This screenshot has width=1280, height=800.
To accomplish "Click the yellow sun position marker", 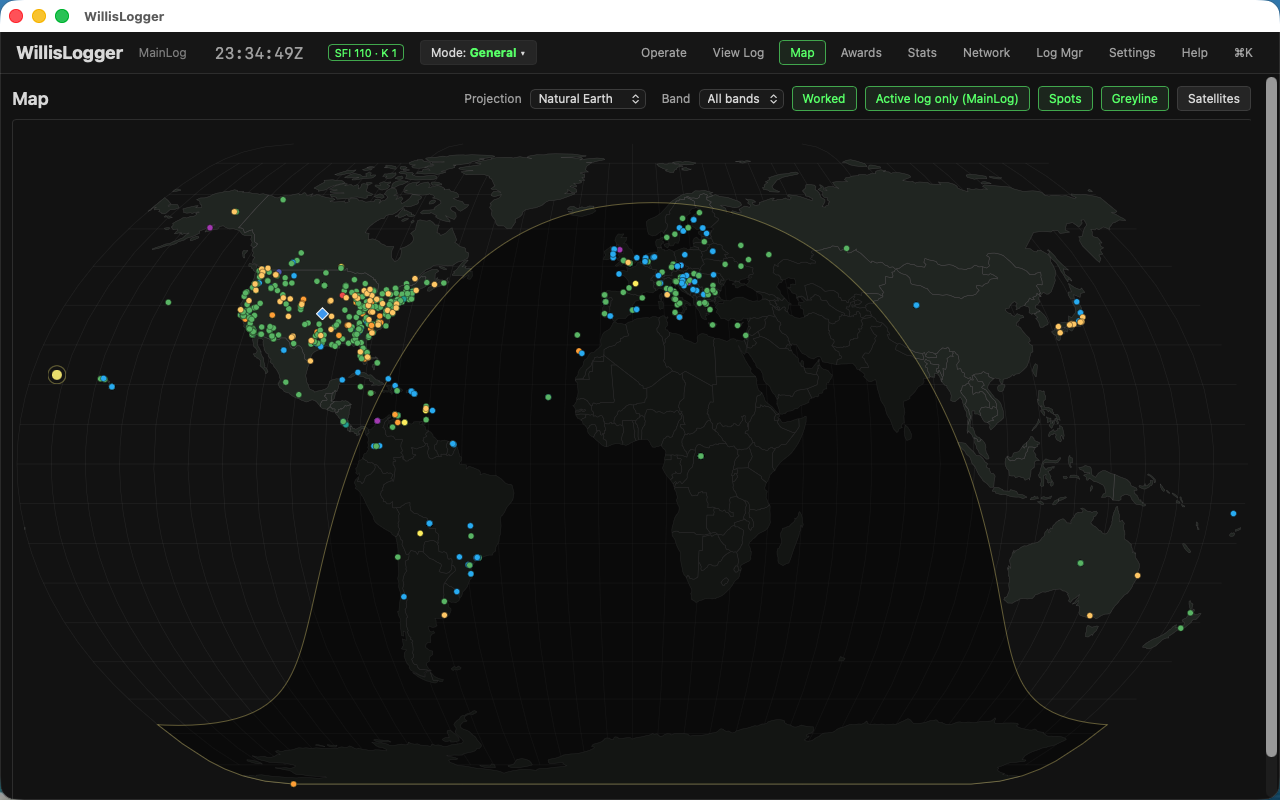I will (x=57, y=375).
